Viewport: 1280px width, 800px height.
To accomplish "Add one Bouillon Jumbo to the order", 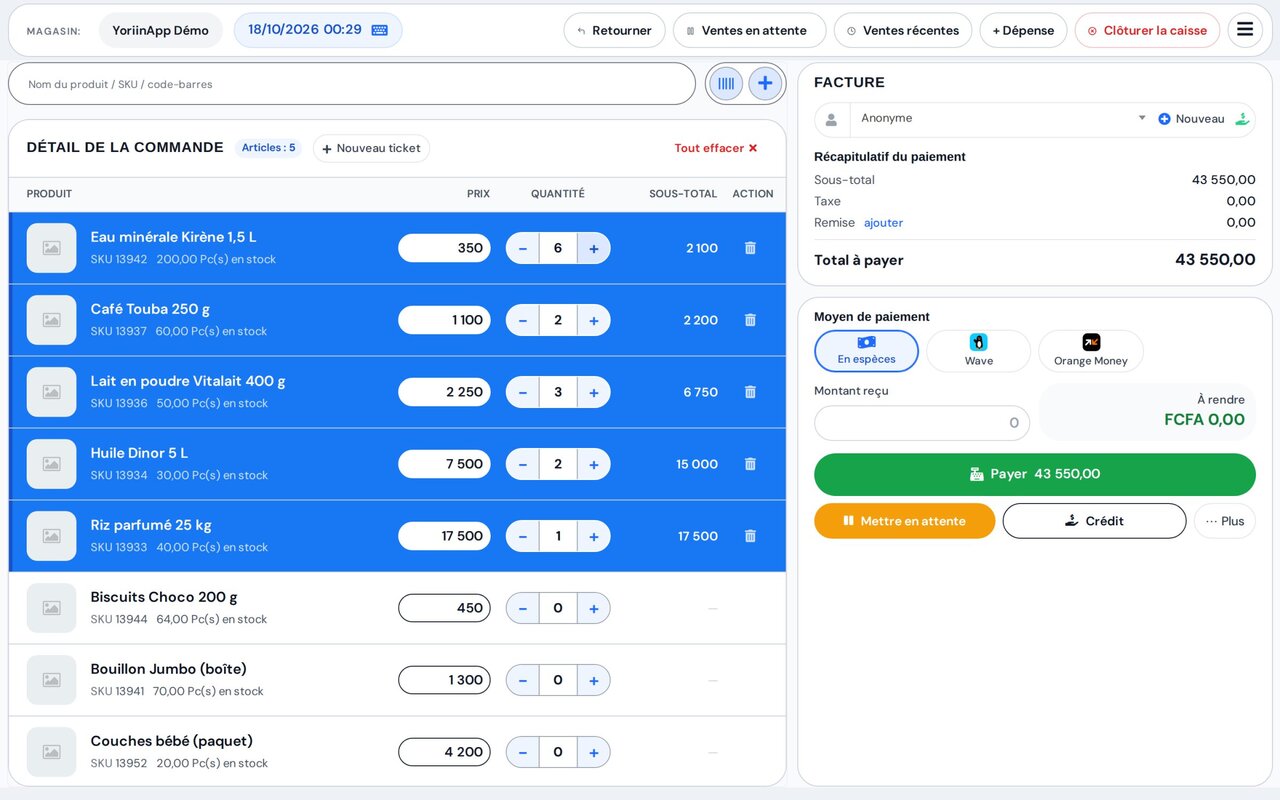I will tap(594, 680).
